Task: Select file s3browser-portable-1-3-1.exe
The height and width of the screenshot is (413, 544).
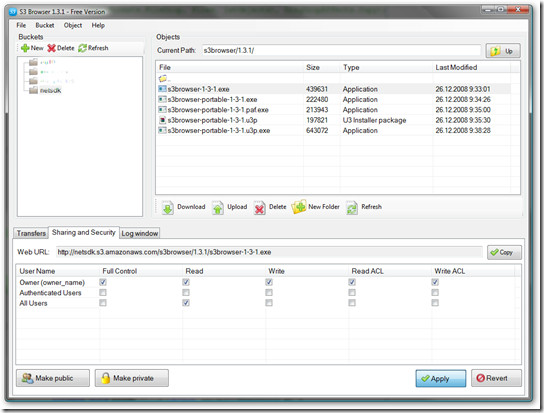Action: tap(212, 100)
